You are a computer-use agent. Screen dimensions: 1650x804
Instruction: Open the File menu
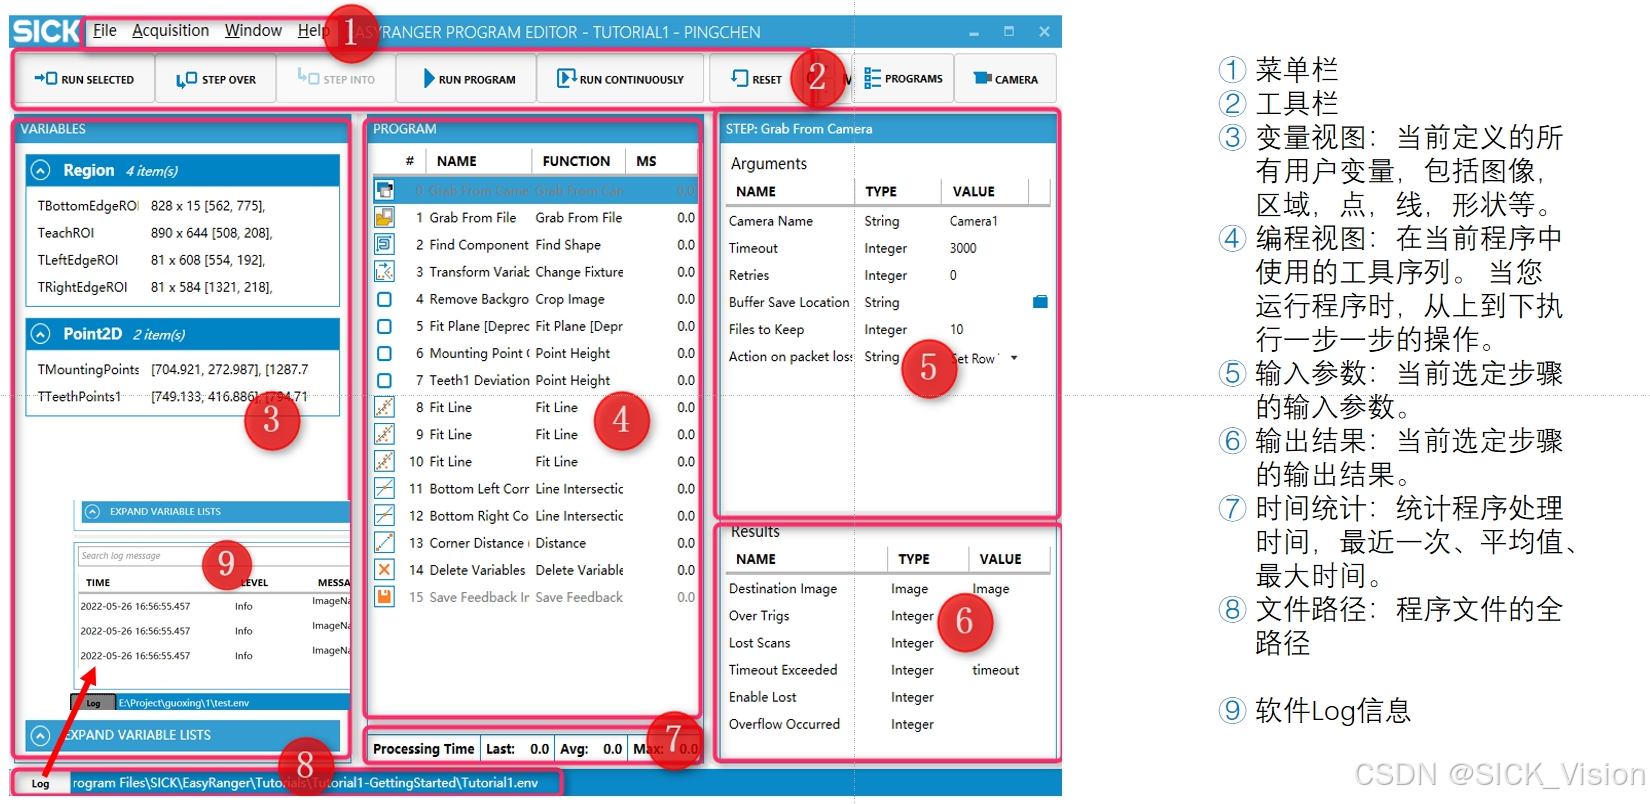104,31
